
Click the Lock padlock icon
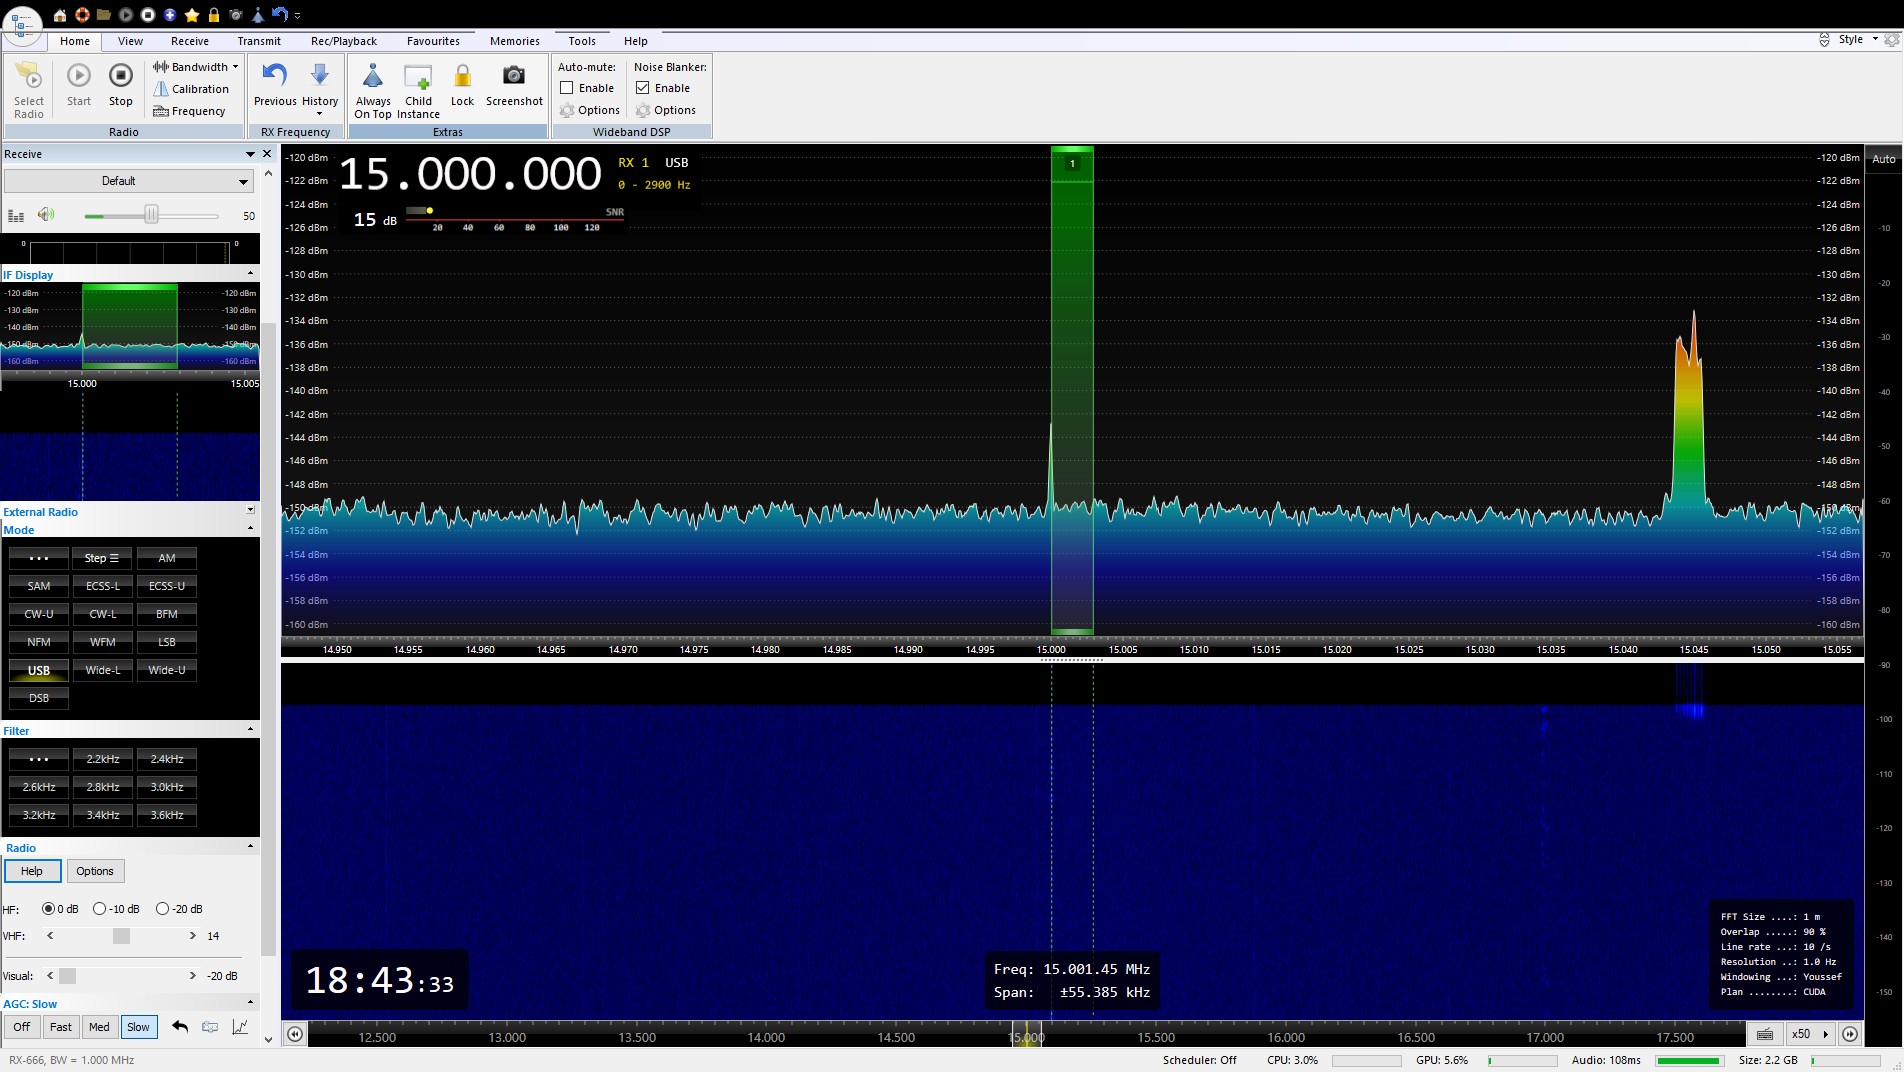pos(462,77)
